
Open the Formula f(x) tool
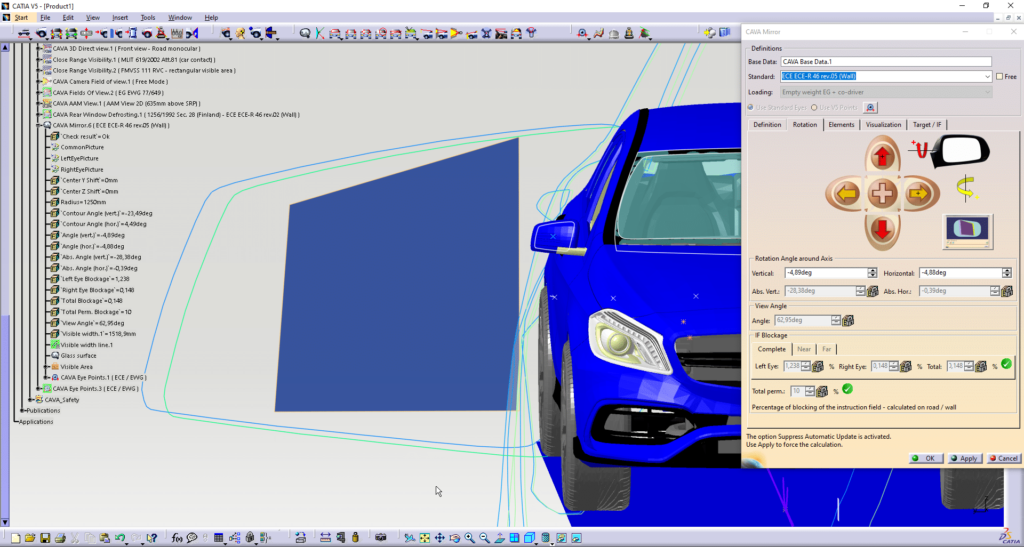coord(177,539)
